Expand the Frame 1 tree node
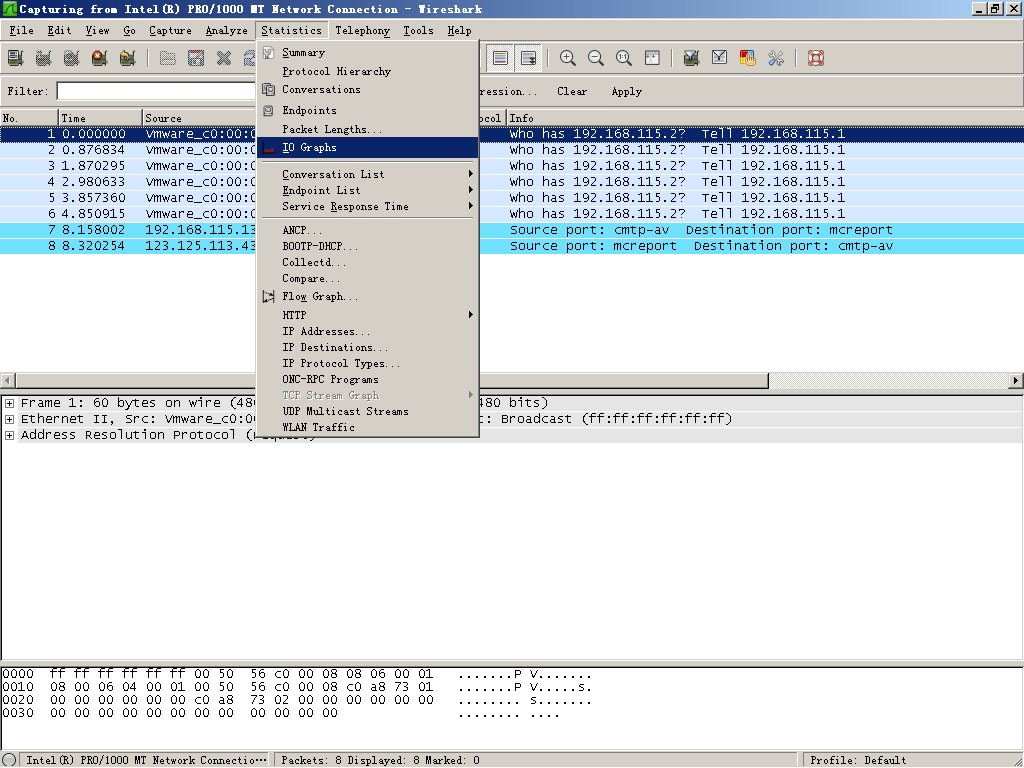This screenshot has width=1024, height=768. pyautogui.click(x=9, y=404)
